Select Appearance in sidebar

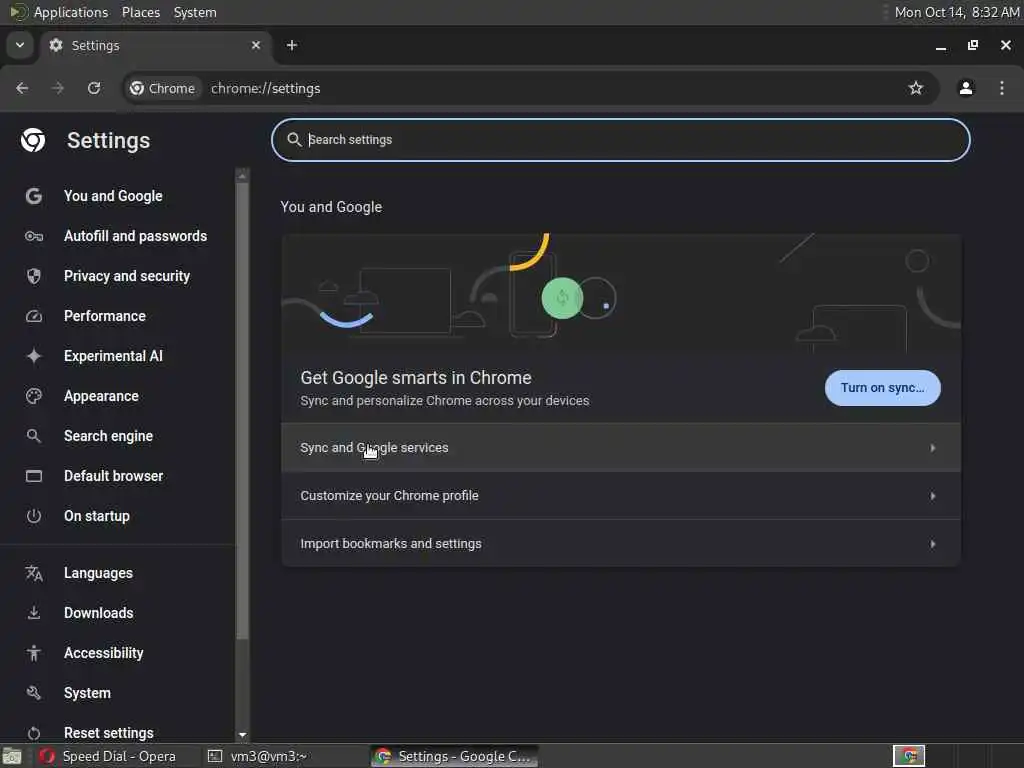[101, 396]
